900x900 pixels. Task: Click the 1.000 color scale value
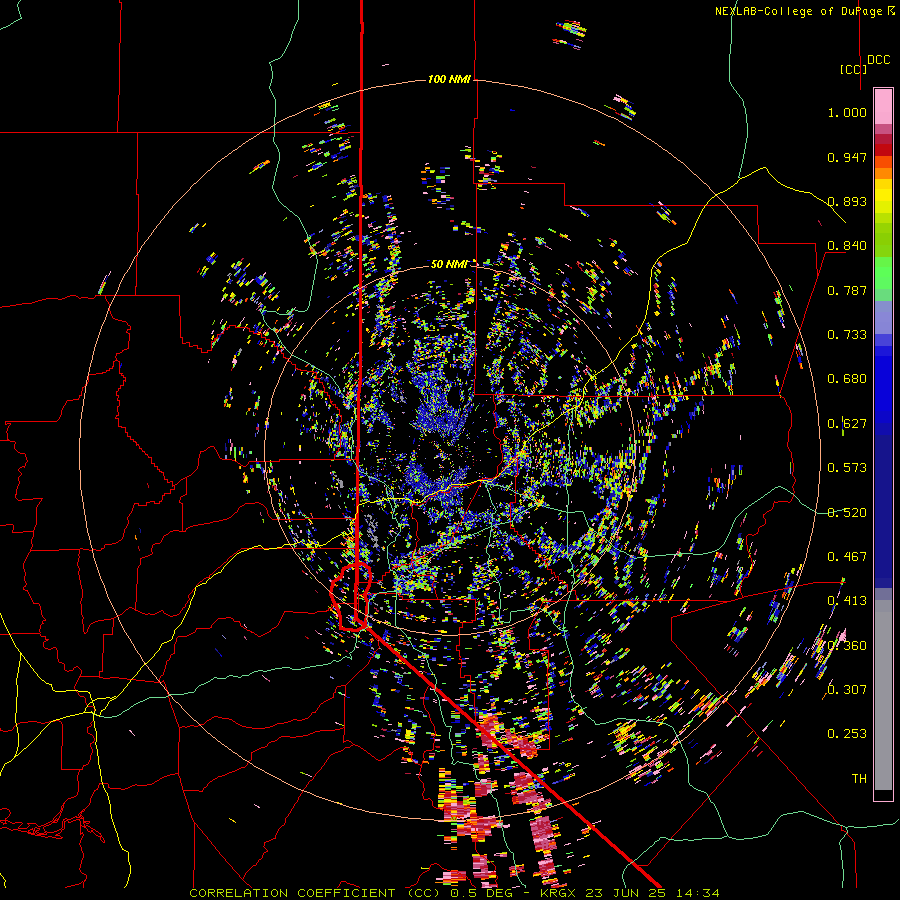coord(847,112)
